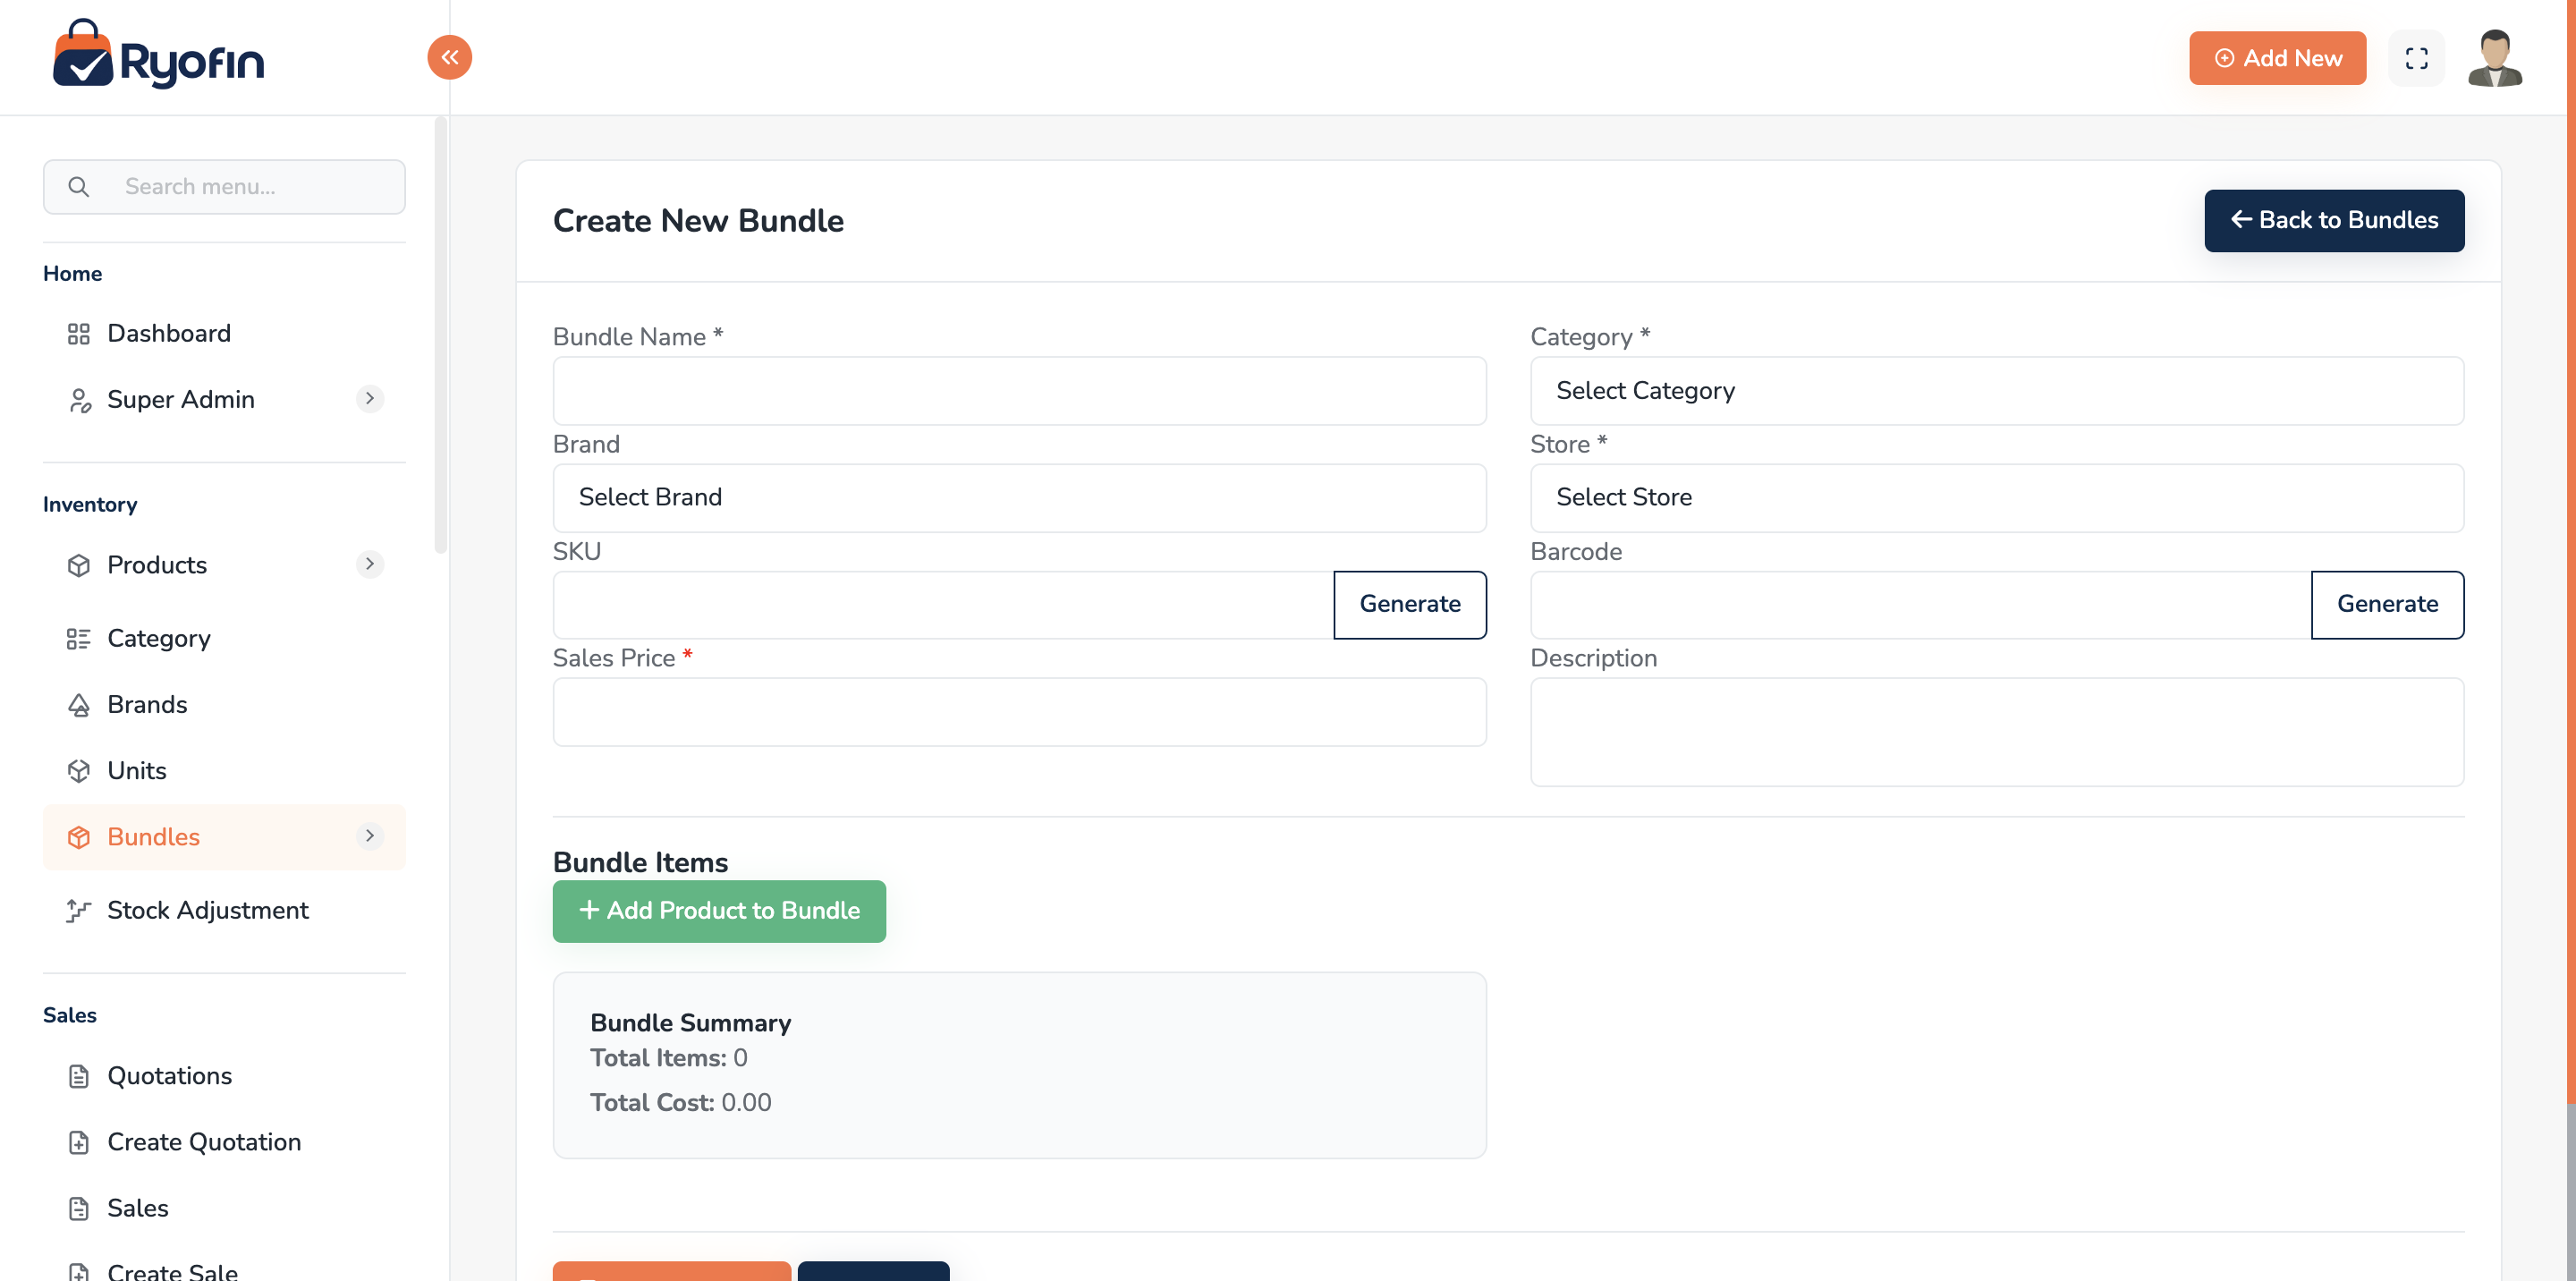Screen dimensions: 2576x1281
Task: Expand the Super Admin submenu chevron
Action: pyautogui.click(x=370, y=399)
